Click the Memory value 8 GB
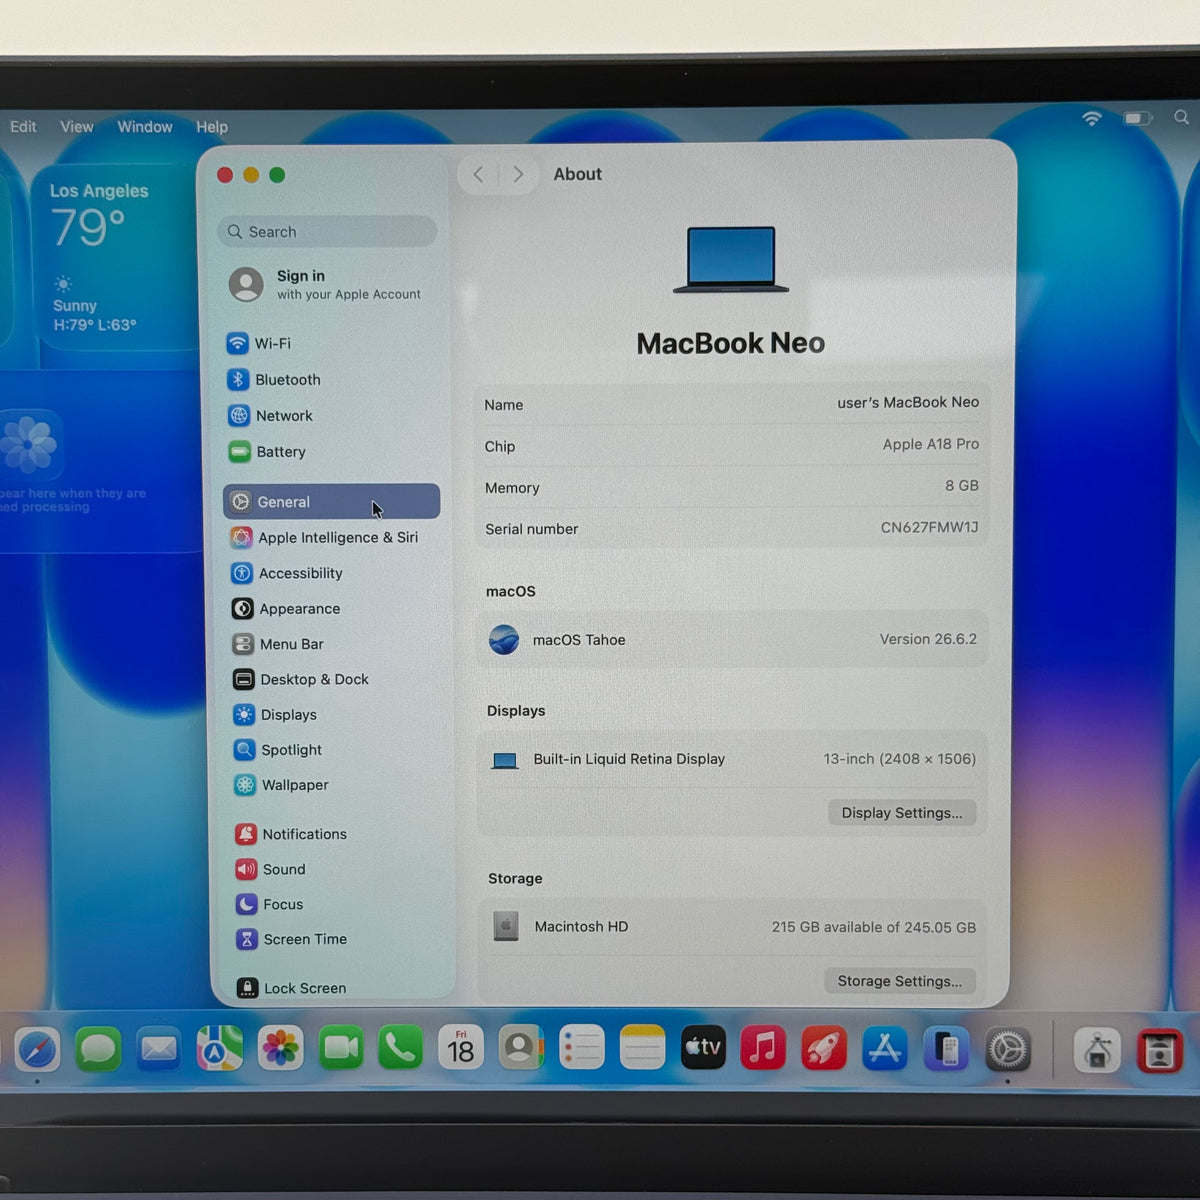The image size is (1200, 1200). (962, 486)
